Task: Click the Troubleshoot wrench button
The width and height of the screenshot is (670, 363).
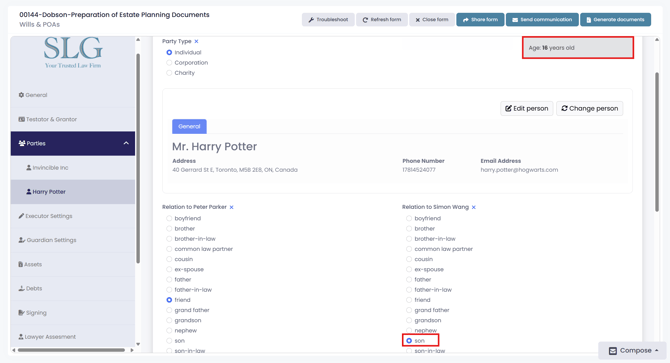Action: coord(328,20)
